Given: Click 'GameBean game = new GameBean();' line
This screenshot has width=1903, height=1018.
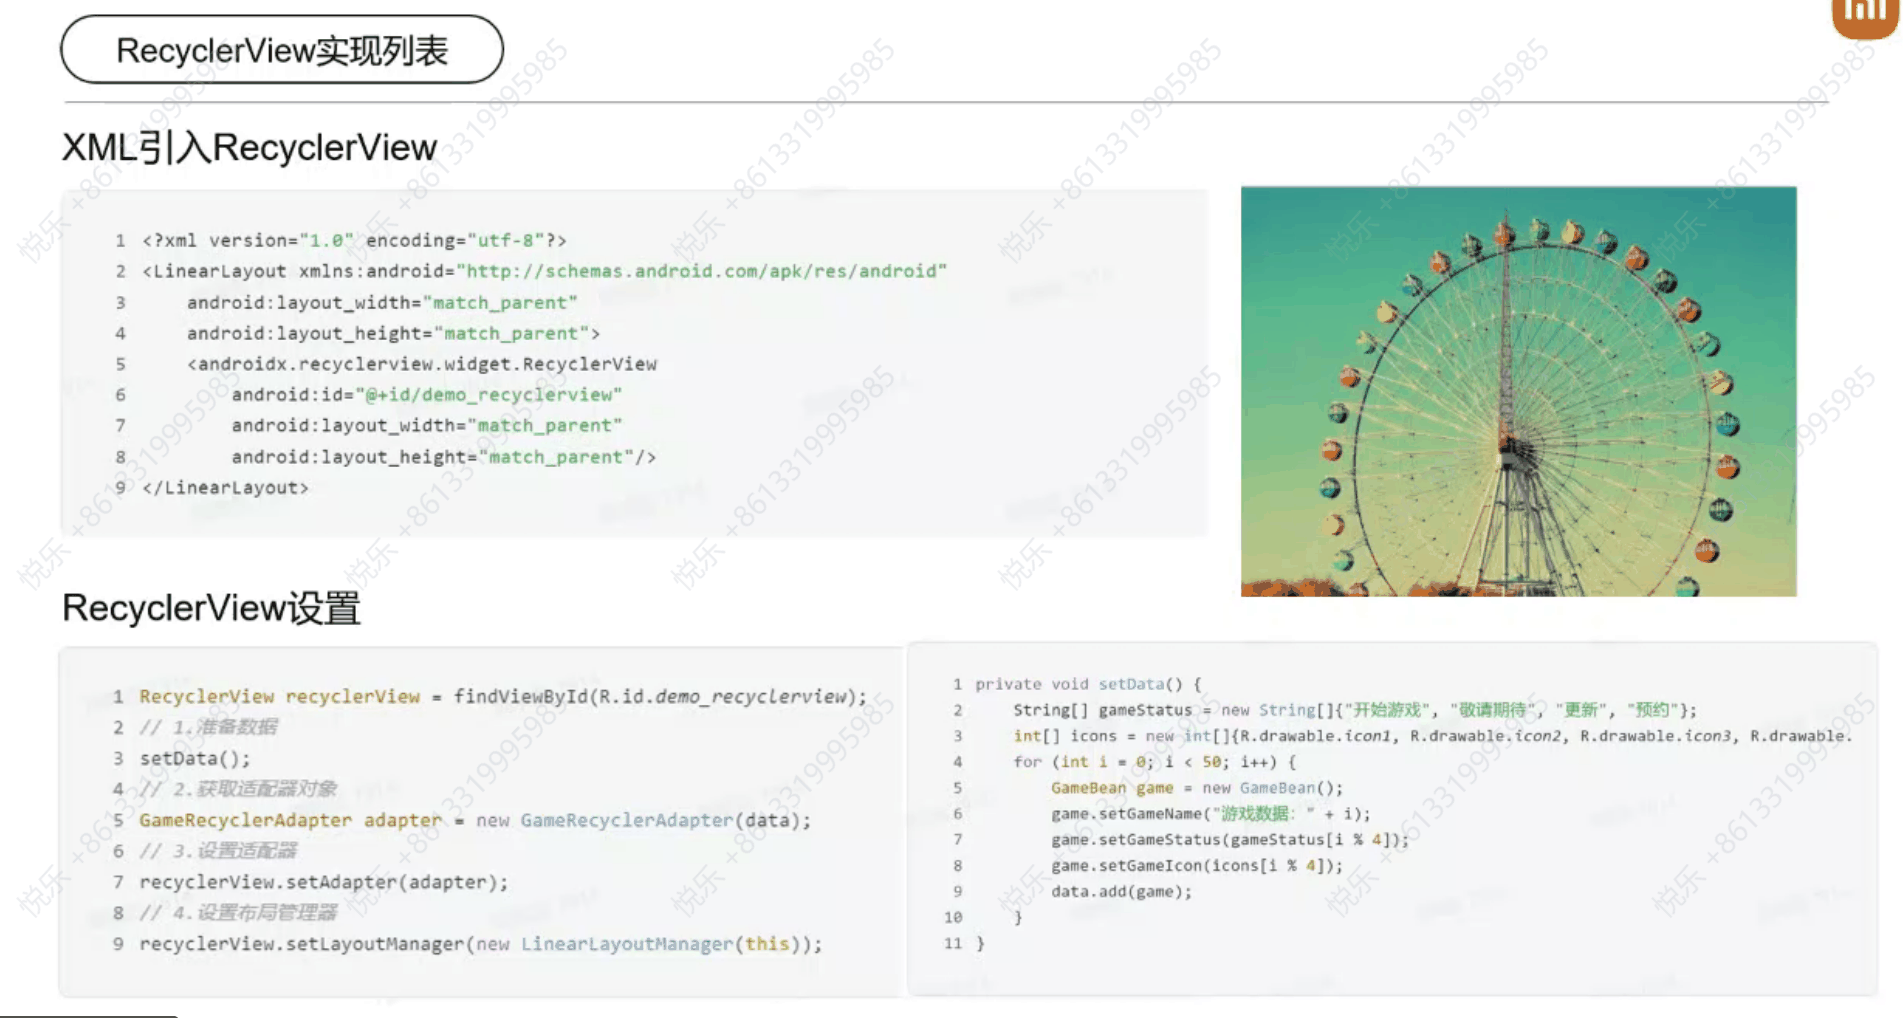Looking at the screenshot, I should pyautogui.click(x=1197, y=788).
